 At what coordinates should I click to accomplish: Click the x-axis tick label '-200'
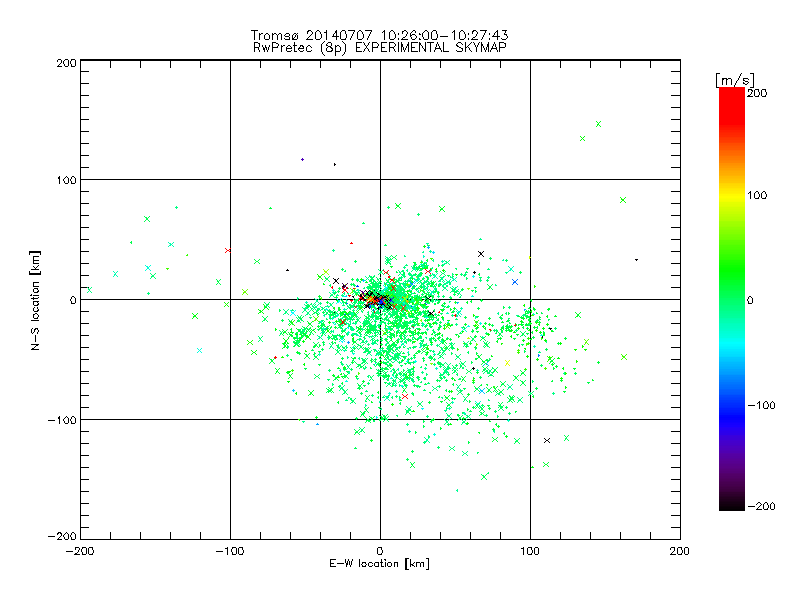point(80,551)
